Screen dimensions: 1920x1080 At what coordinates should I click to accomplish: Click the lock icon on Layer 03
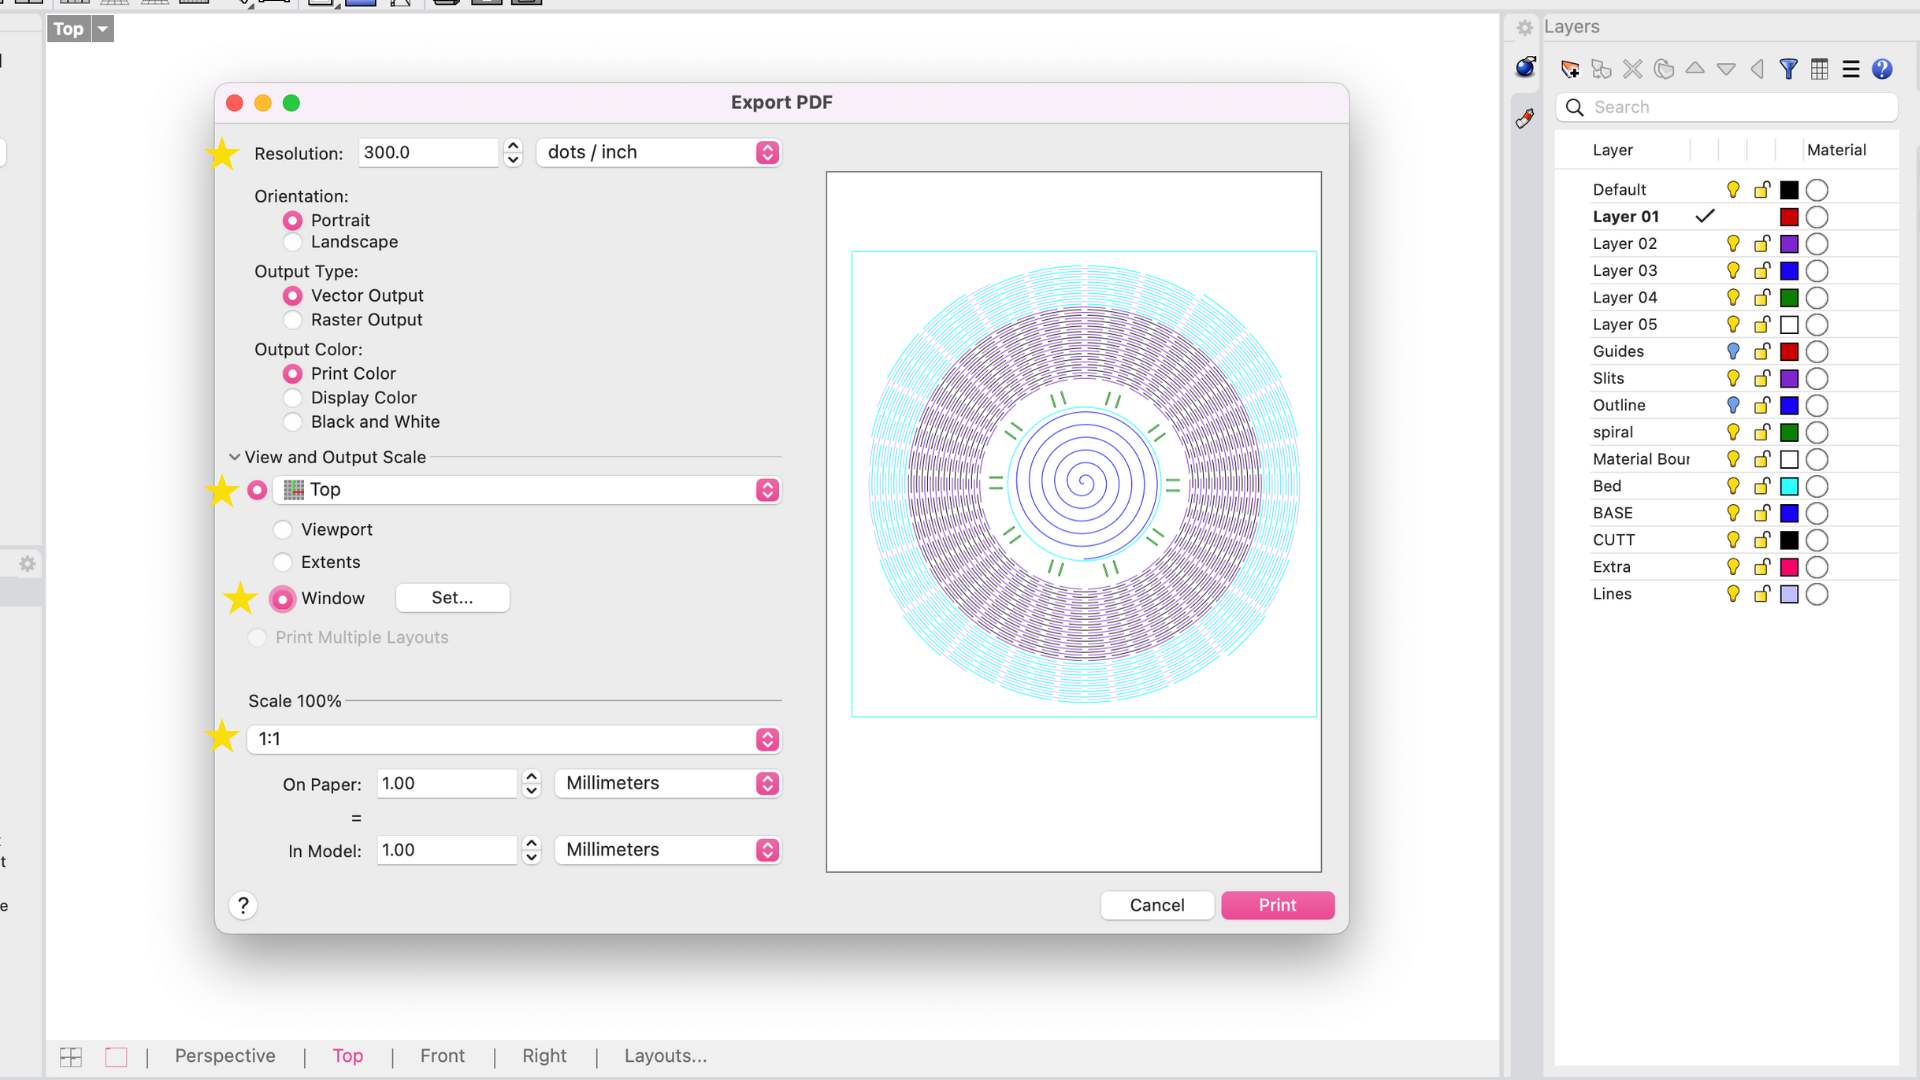click(x=1762, y=270)
